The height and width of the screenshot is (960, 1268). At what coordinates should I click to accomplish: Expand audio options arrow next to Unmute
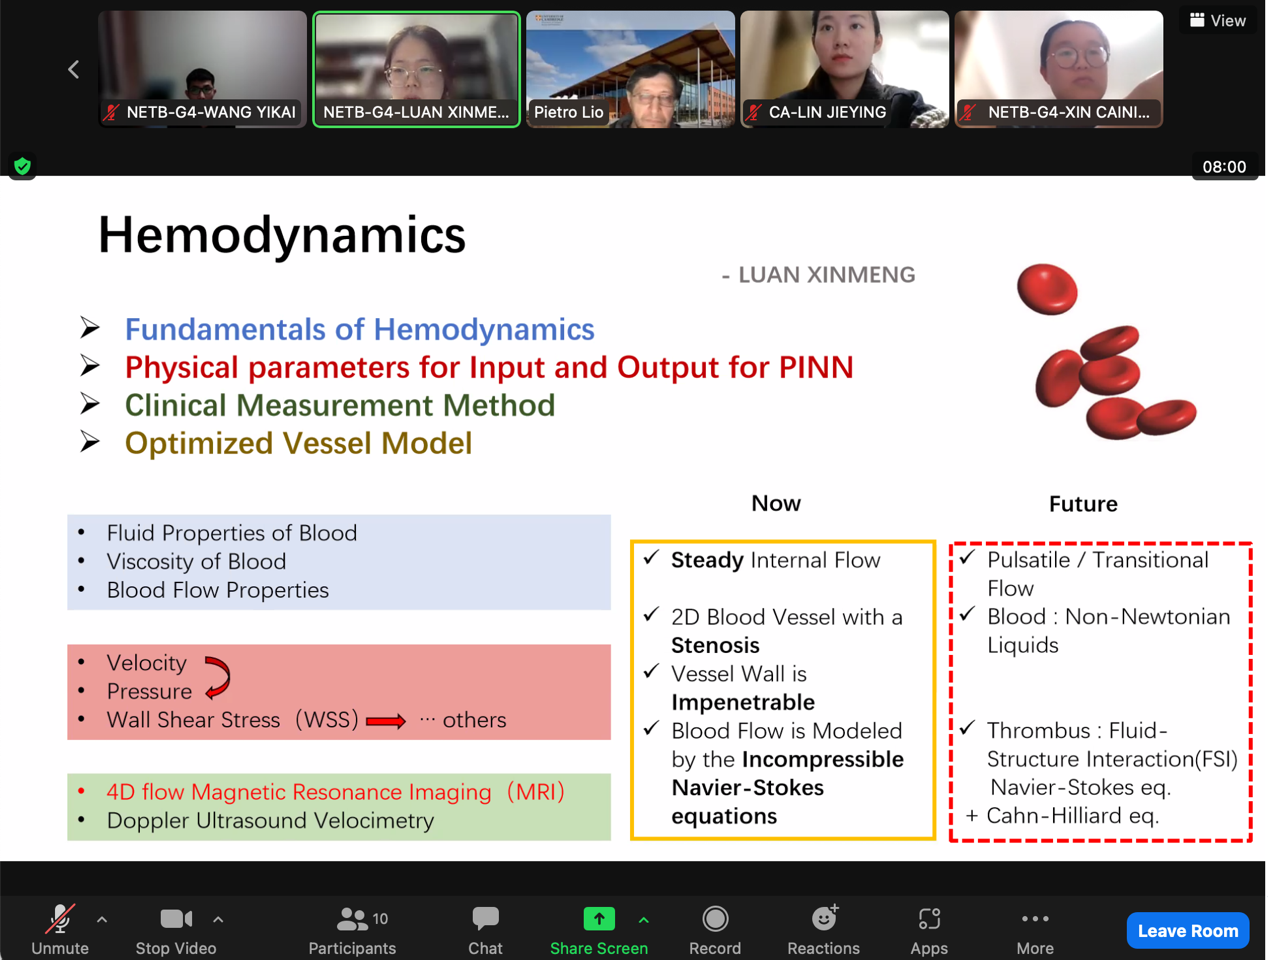(x=102, y=919)
